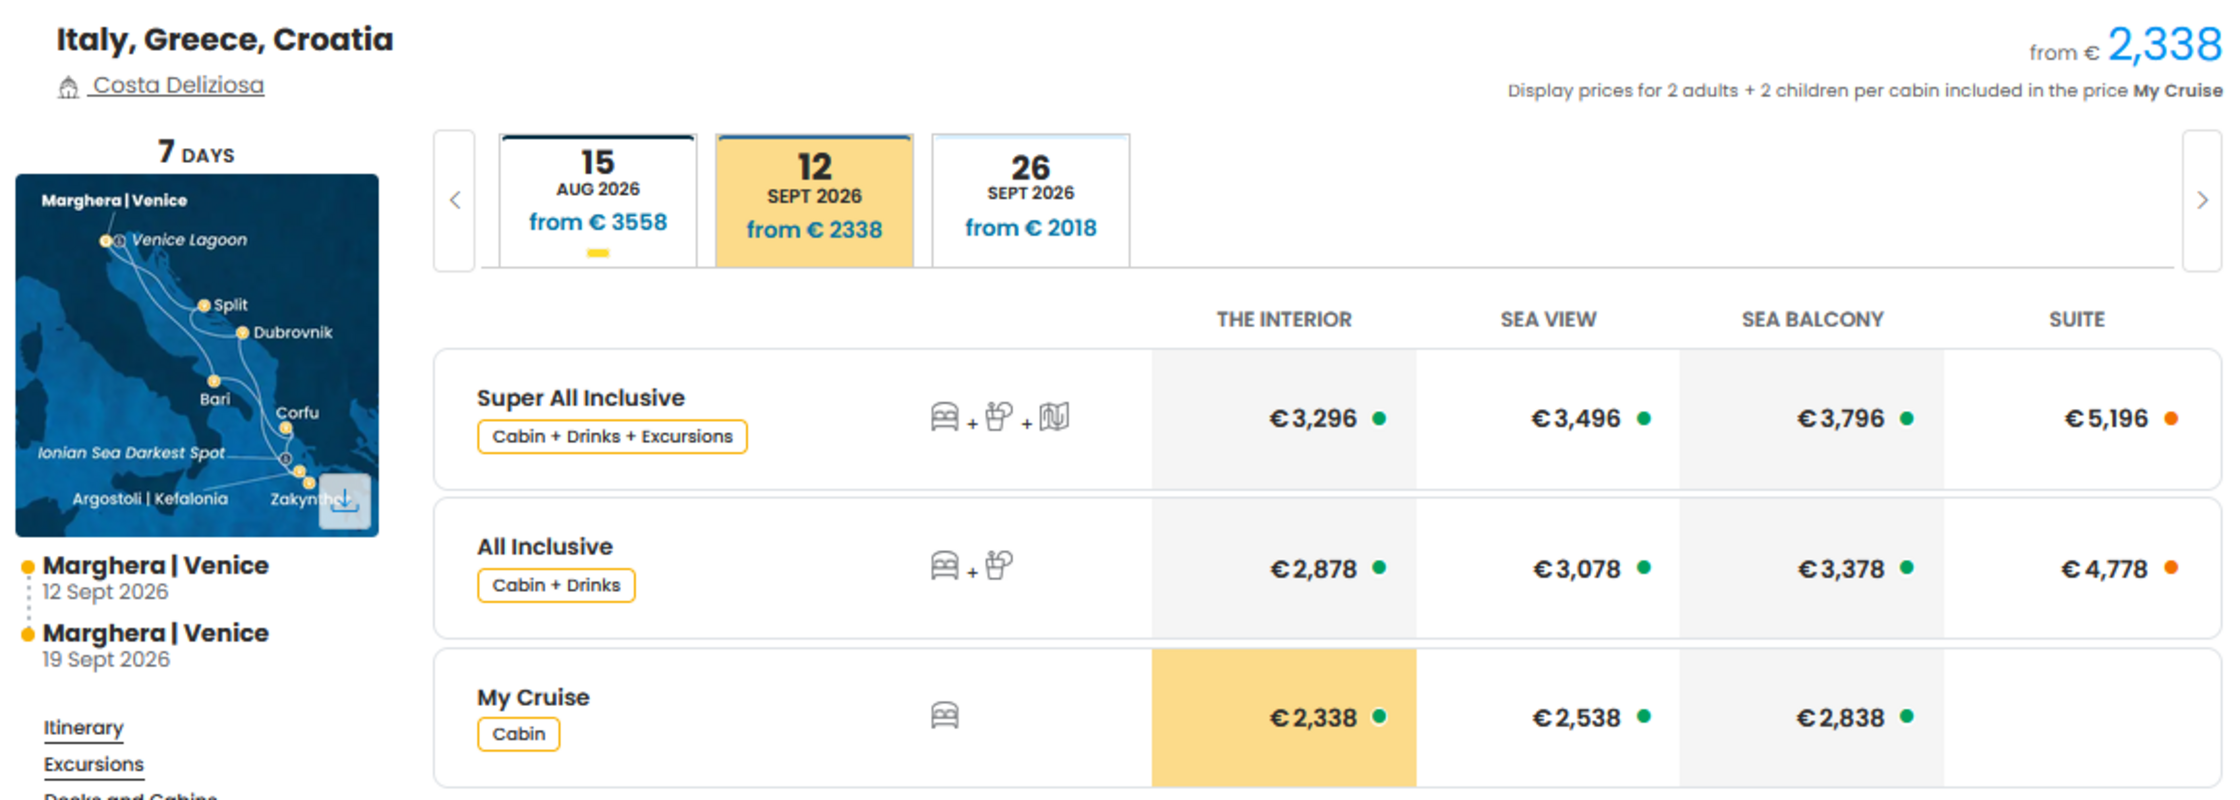
Task: Select the 15 Aug 2026 departure tab
Action: click(598, 201)
